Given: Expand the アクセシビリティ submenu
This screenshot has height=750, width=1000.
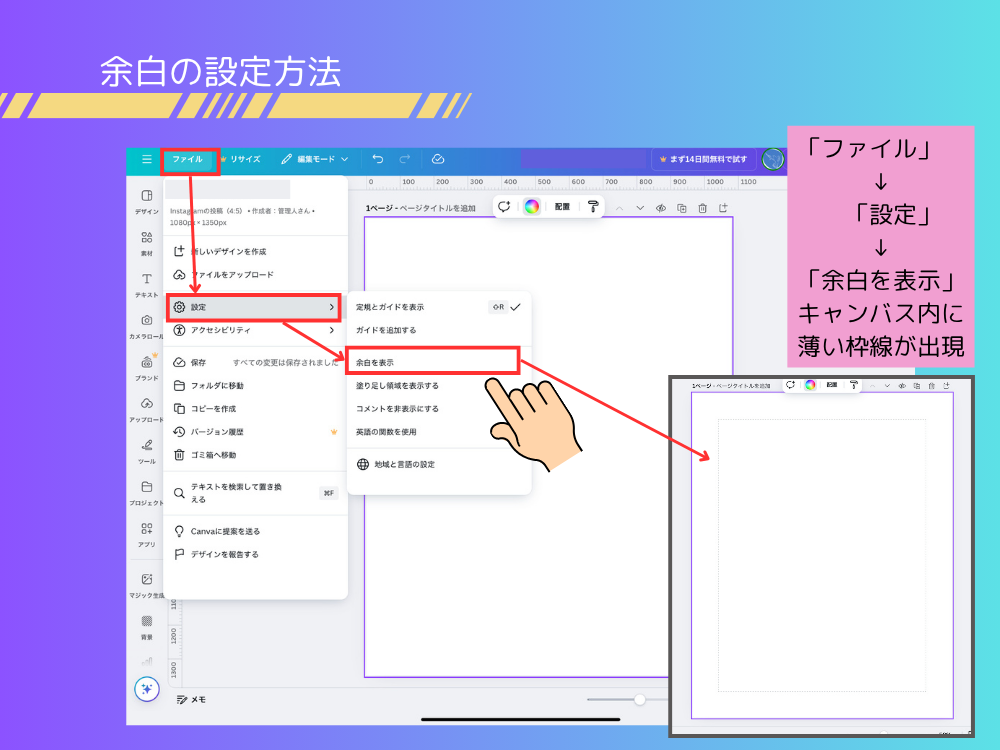Looking at the screenshot, I should click(x=255, y=330).
